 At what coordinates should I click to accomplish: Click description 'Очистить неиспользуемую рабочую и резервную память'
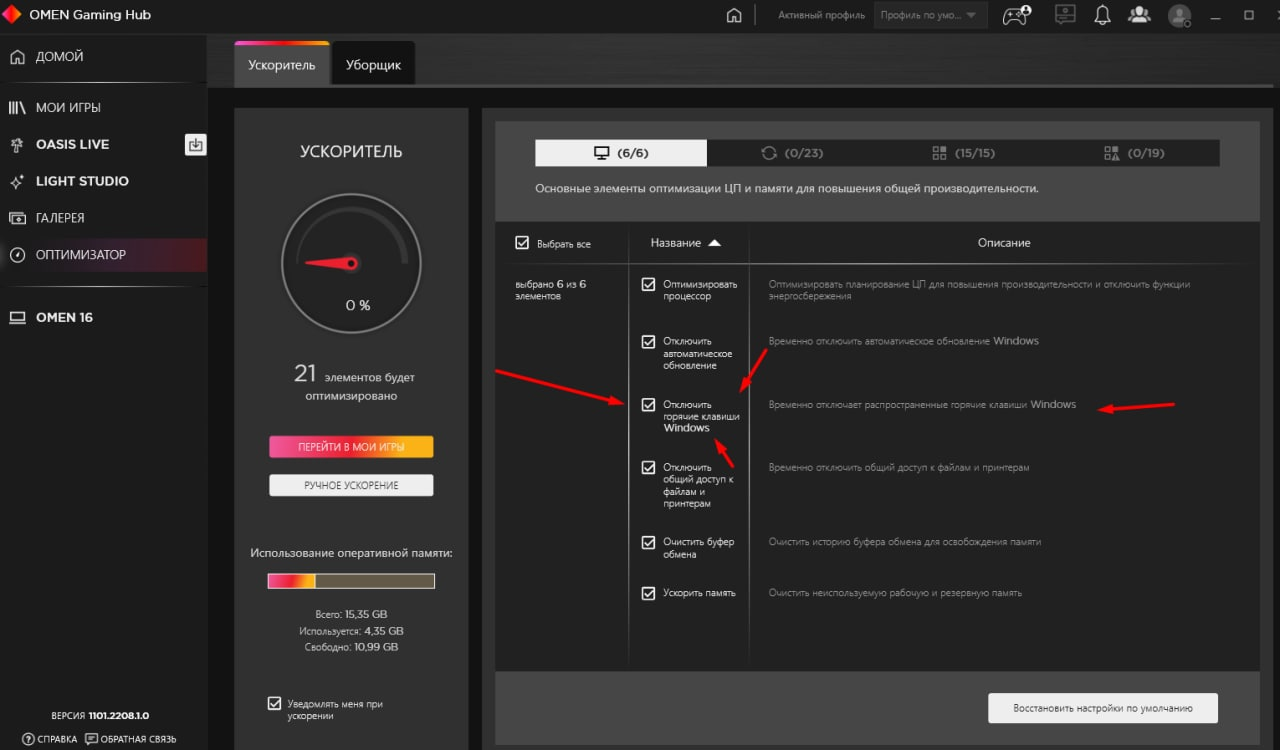(x=895, y=593)
